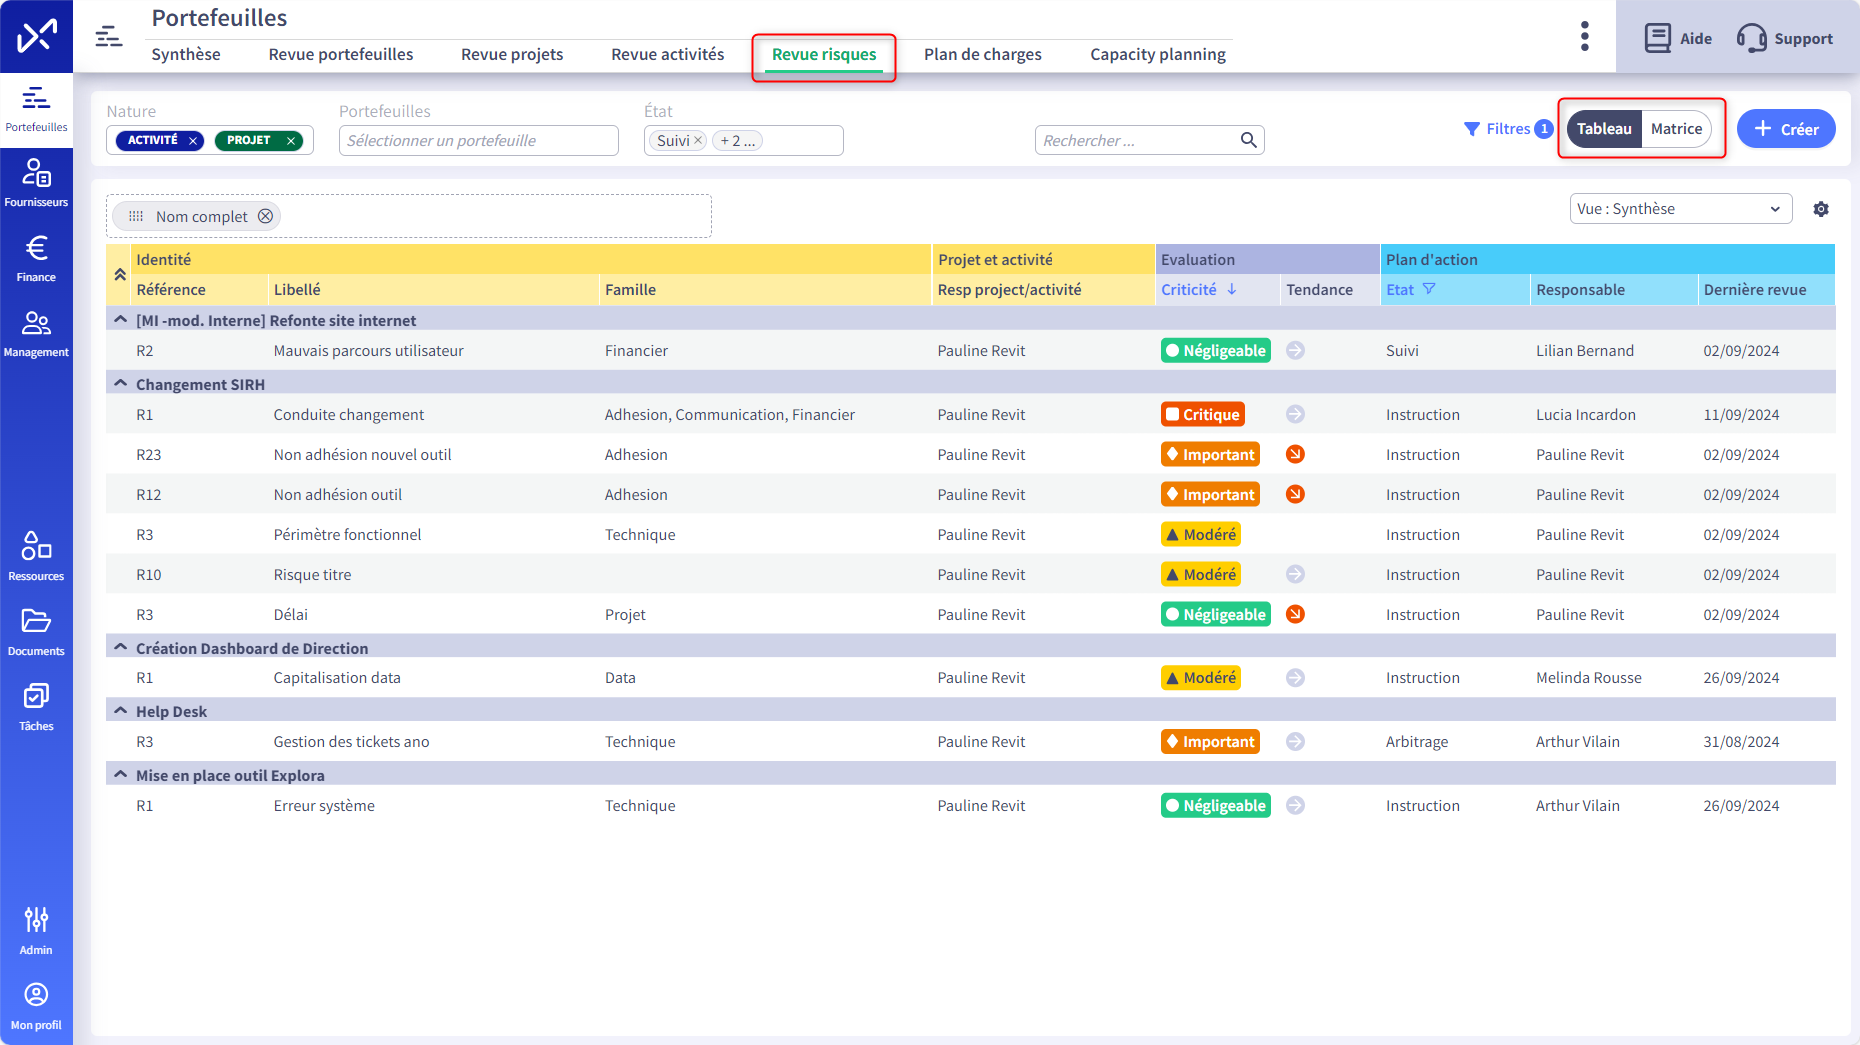The image size is (1860, 1045).
Task: Remove the ACTIVITÉ nature filter tag
Action: pos(193,141)
